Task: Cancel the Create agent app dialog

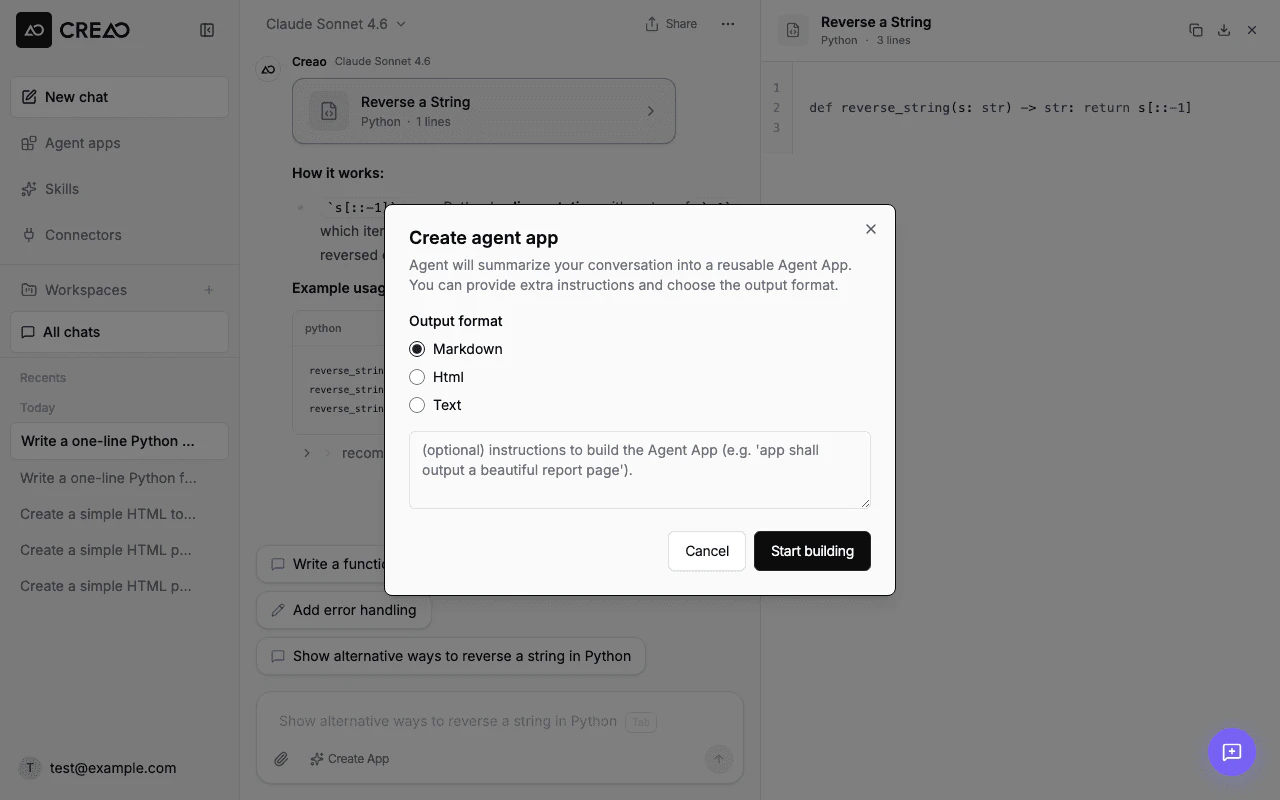Action: (706, 551)
